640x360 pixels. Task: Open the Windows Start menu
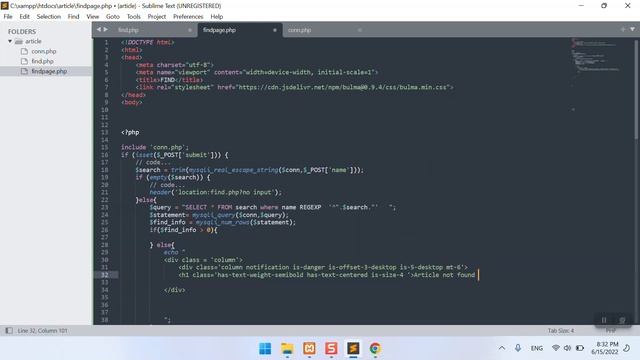[x=265, y=349]
